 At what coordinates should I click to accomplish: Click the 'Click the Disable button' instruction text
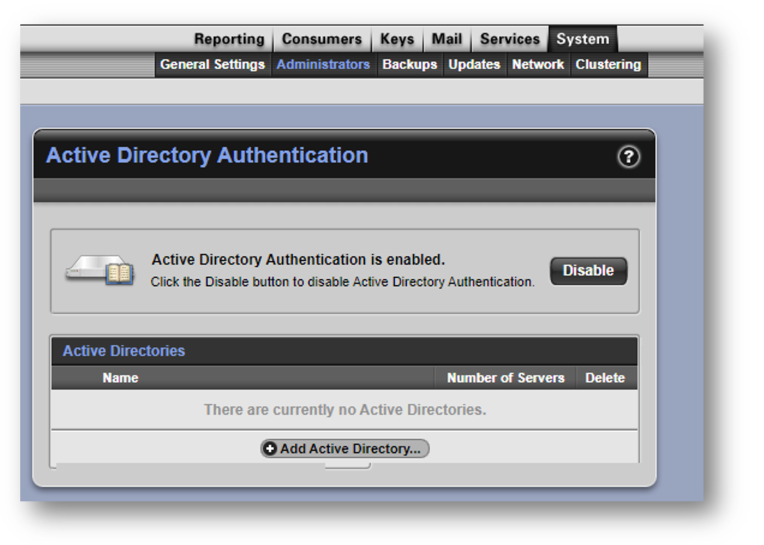pos(343,282)
